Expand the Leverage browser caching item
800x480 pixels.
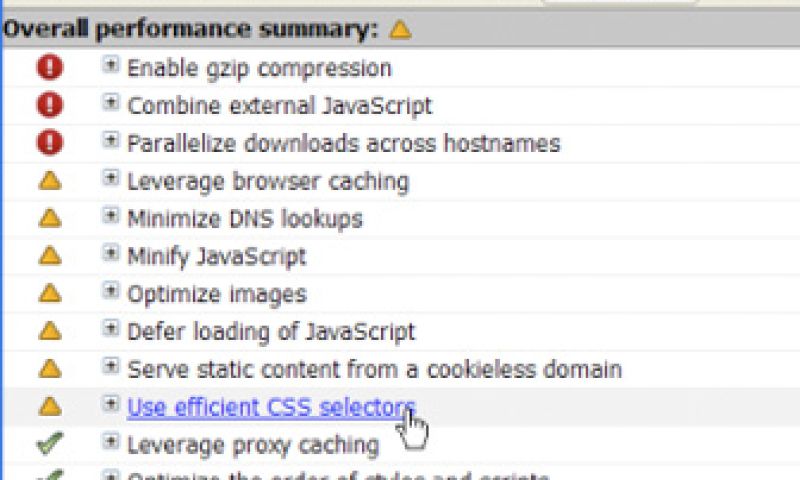pyautogui.click(x=111, y=178)
